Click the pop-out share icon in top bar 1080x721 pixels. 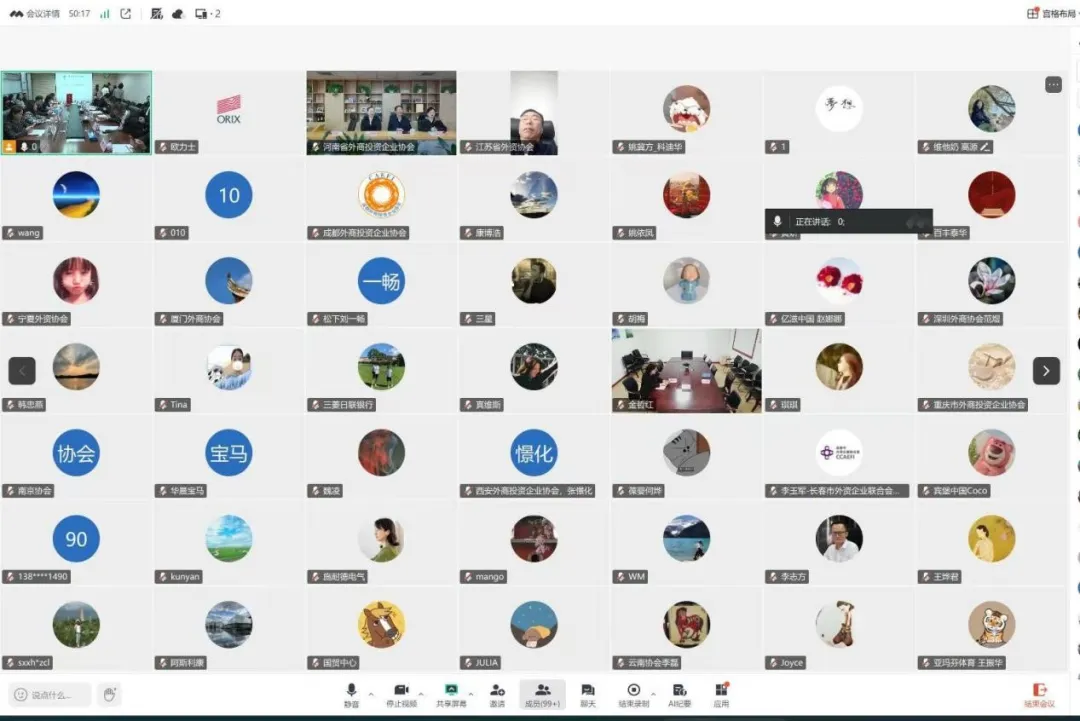(126, 14)
